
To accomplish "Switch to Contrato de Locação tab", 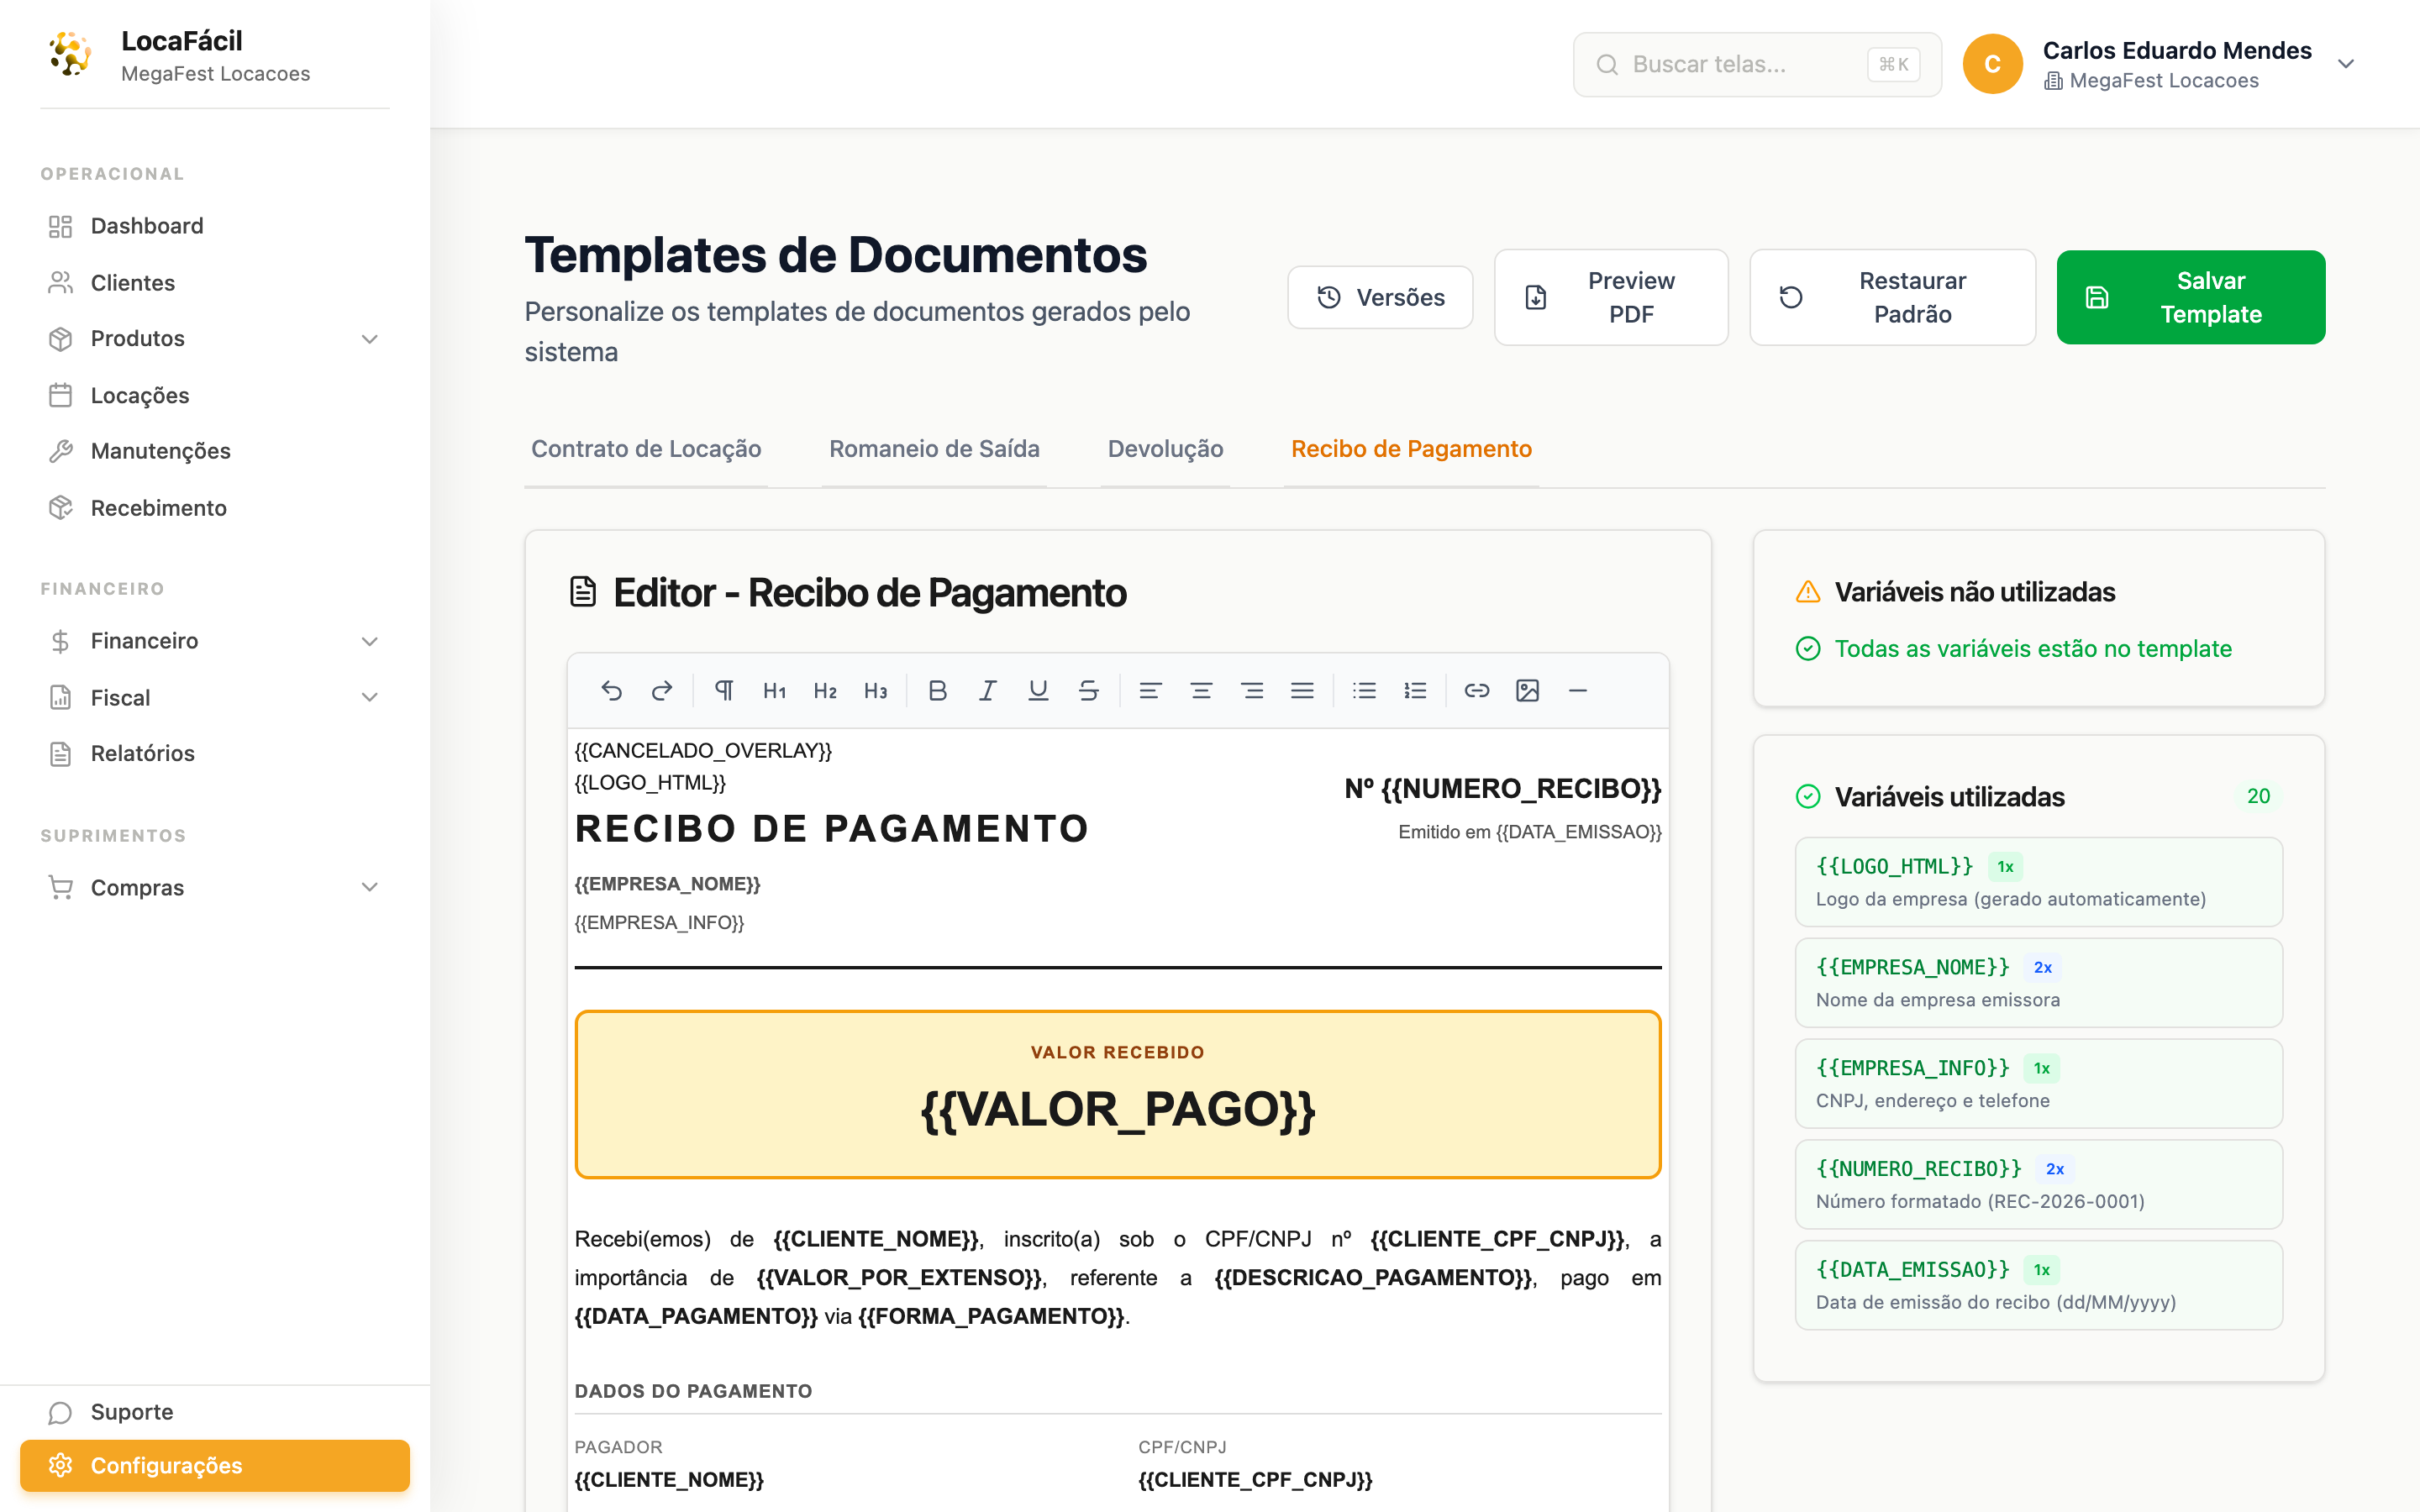I will pos(646,449).
